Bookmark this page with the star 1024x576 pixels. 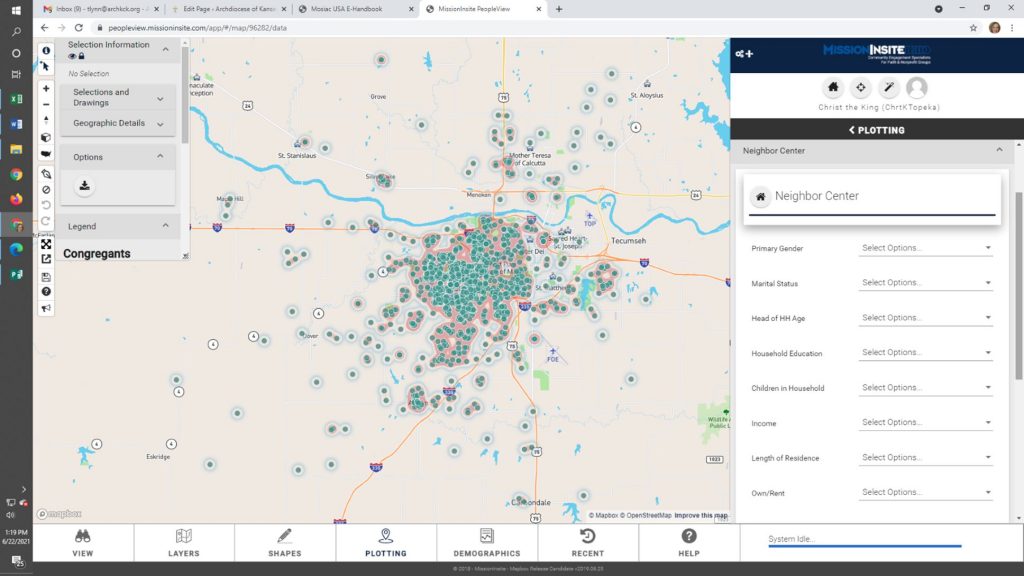pyautogui.click(x=973, y=28)
